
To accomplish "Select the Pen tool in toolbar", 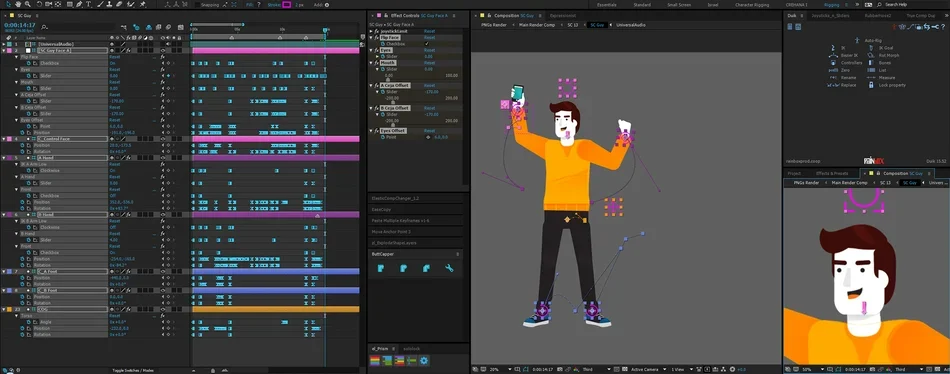I will [x=79, y=4].
